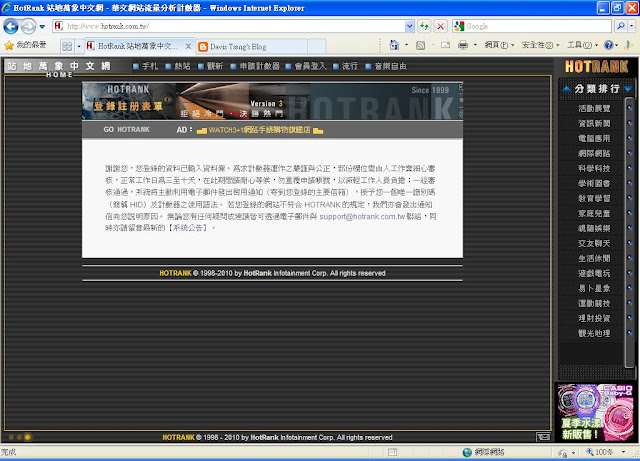Screen dimensions: 640x461
Task: Stop loading with the red X icon
Action: (x=440, y=26)
